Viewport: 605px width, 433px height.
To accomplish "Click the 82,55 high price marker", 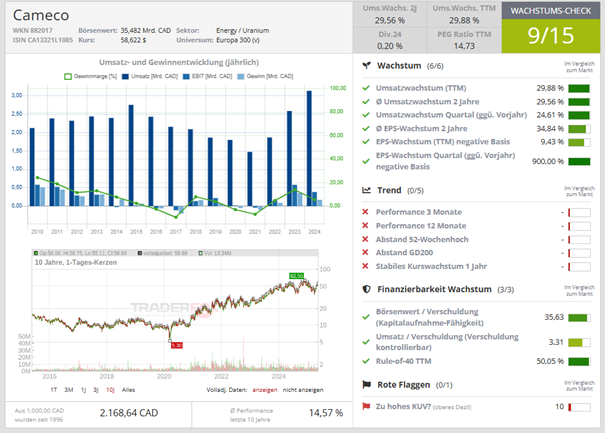I will pos(296,276).
